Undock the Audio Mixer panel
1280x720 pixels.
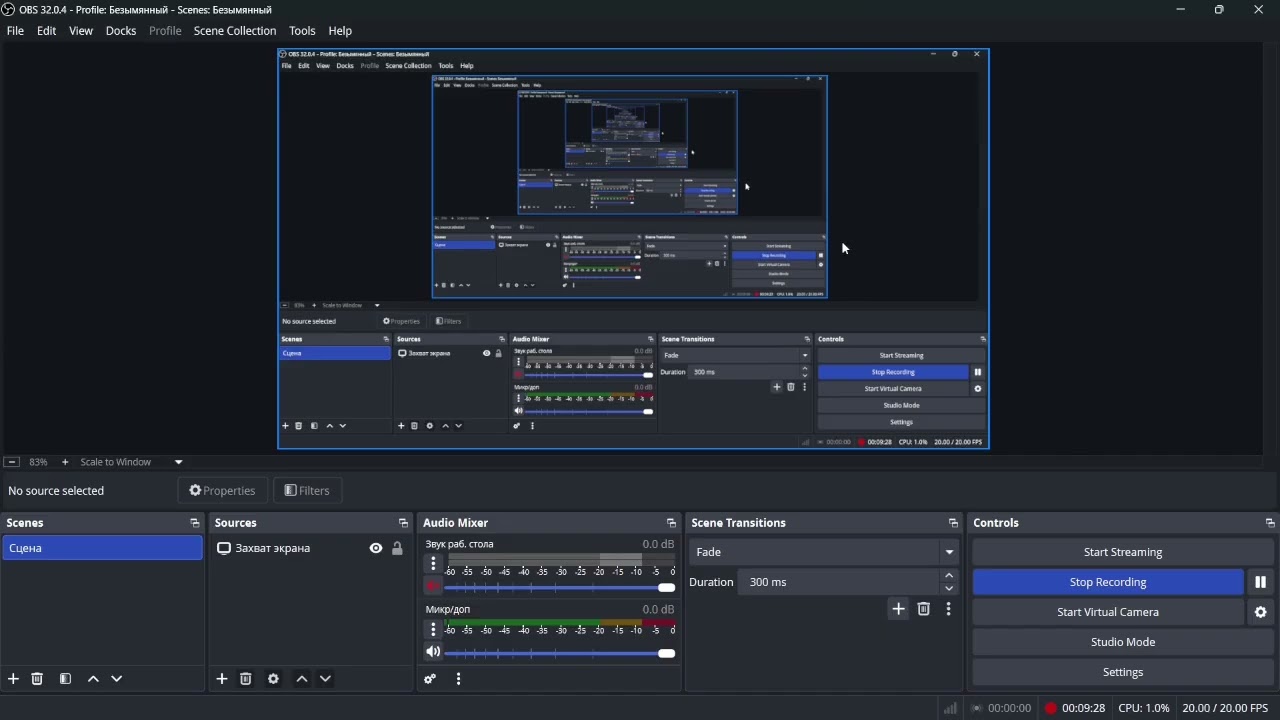pos(671,524)
